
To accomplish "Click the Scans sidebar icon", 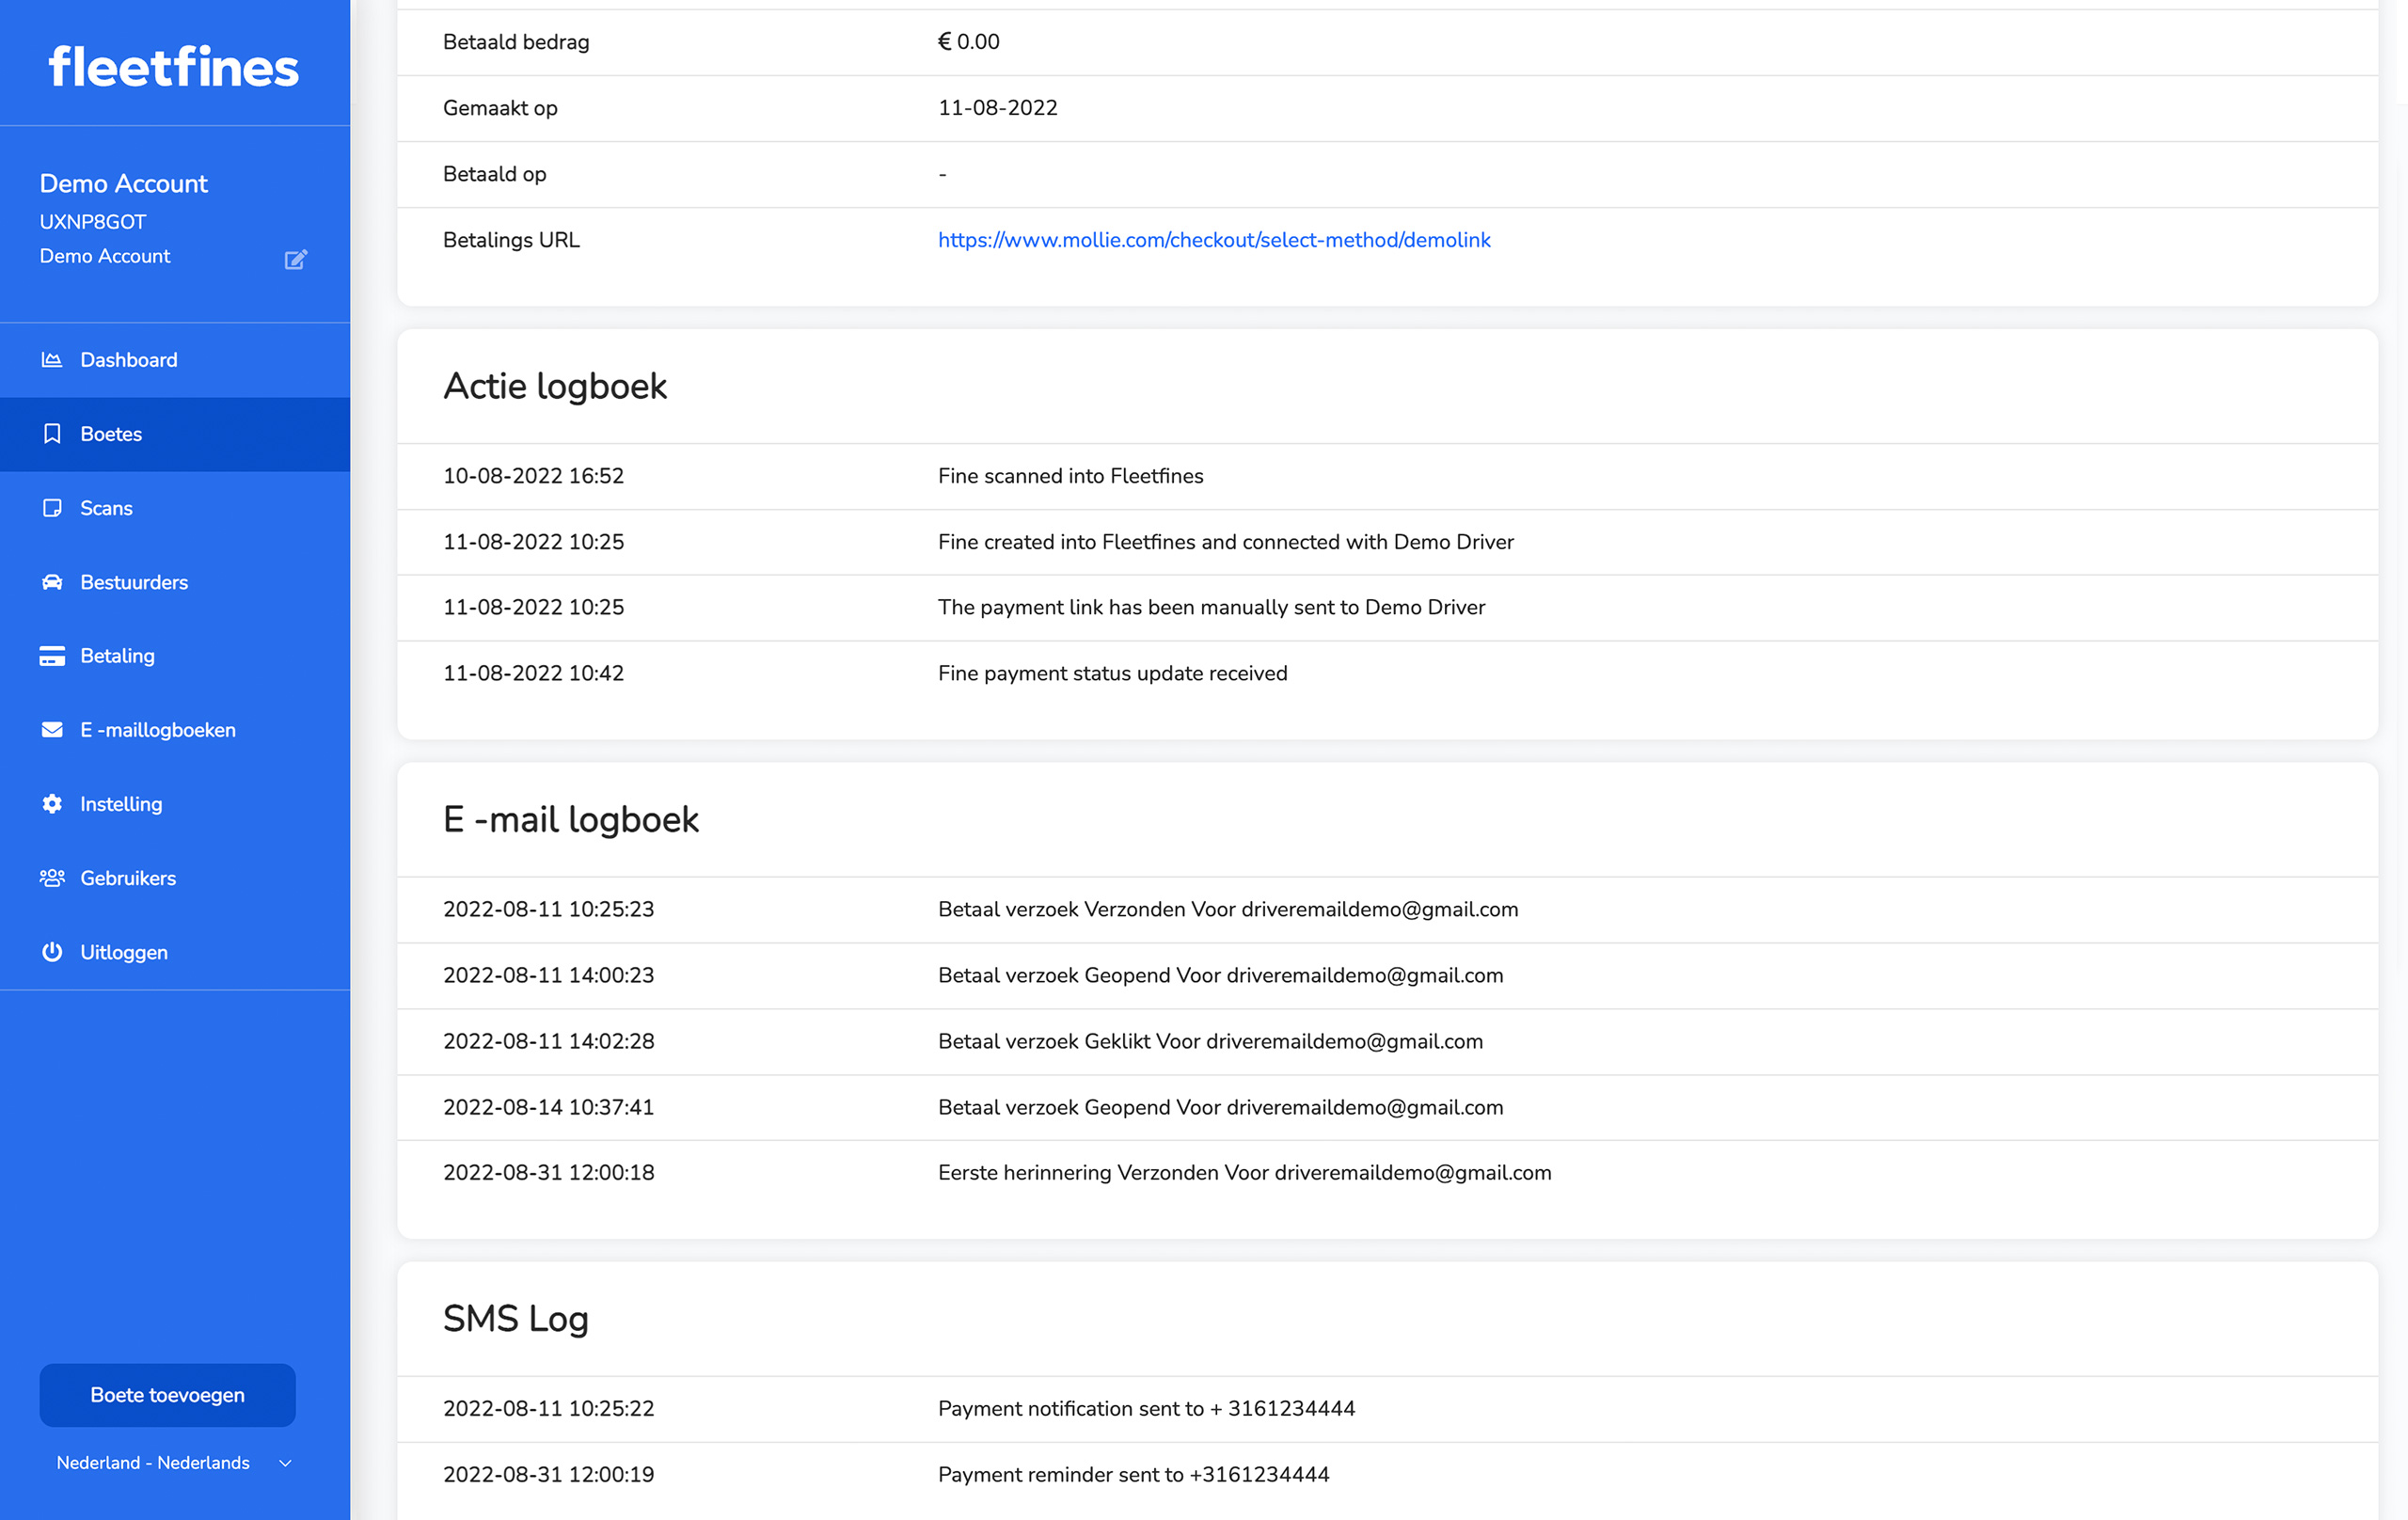I will coord(52,507).
